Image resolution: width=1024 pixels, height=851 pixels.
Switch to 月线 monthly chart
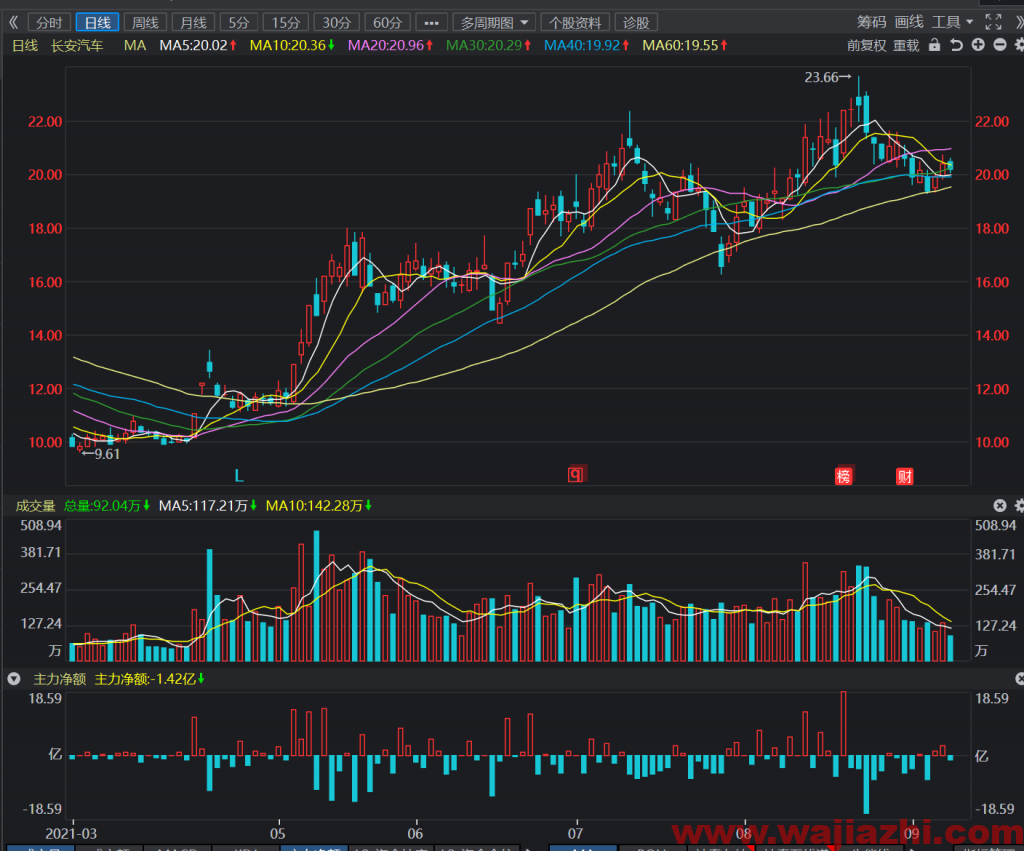[193, 23]
